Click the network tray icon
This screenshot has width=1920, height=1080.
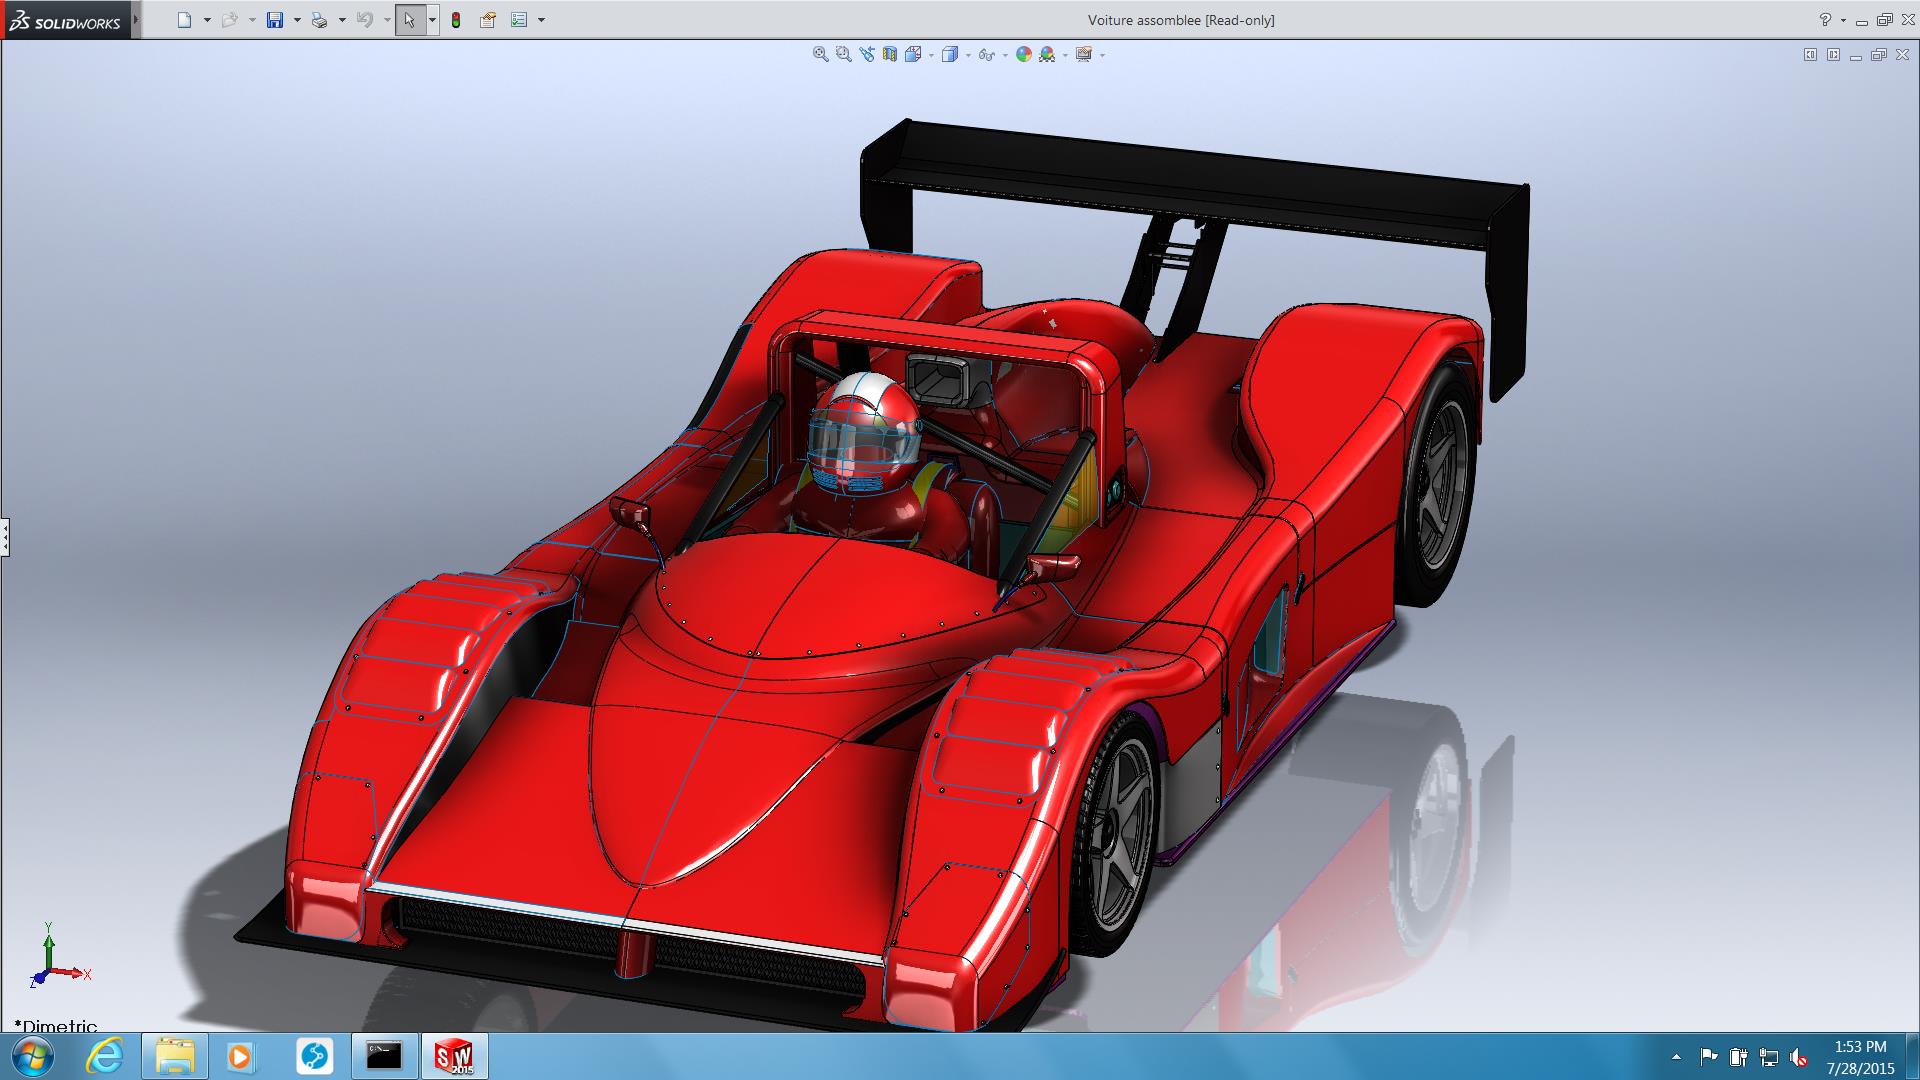point(1769,1057)
